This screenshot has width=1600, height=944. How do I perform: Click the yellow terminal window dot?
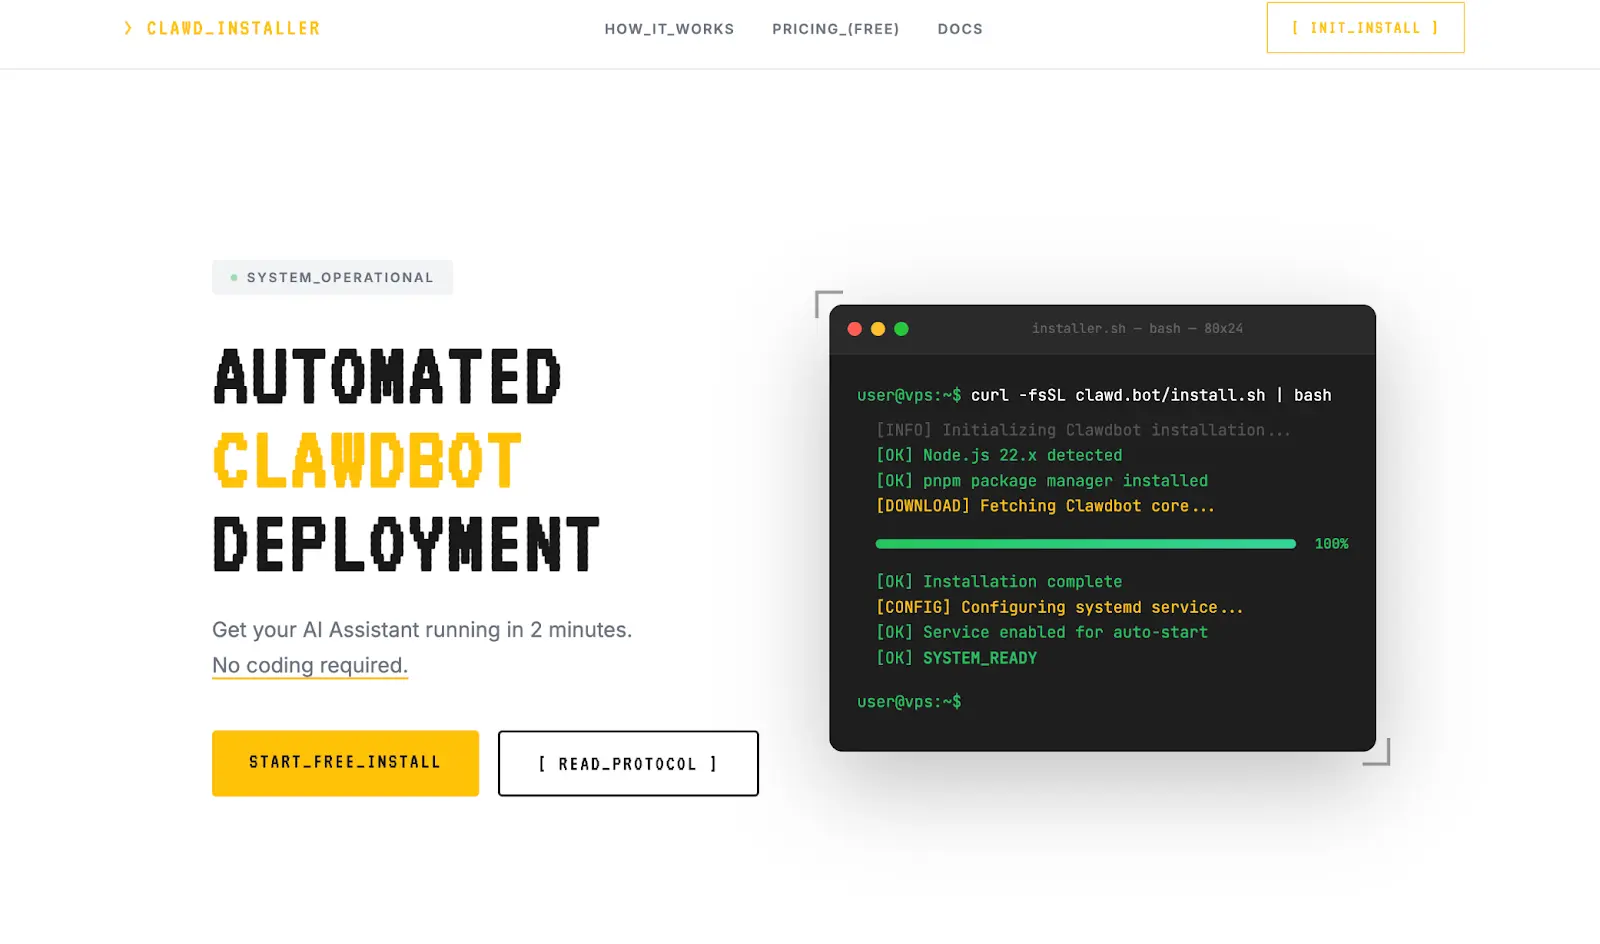pyautogui.click(x=878, y=329)
